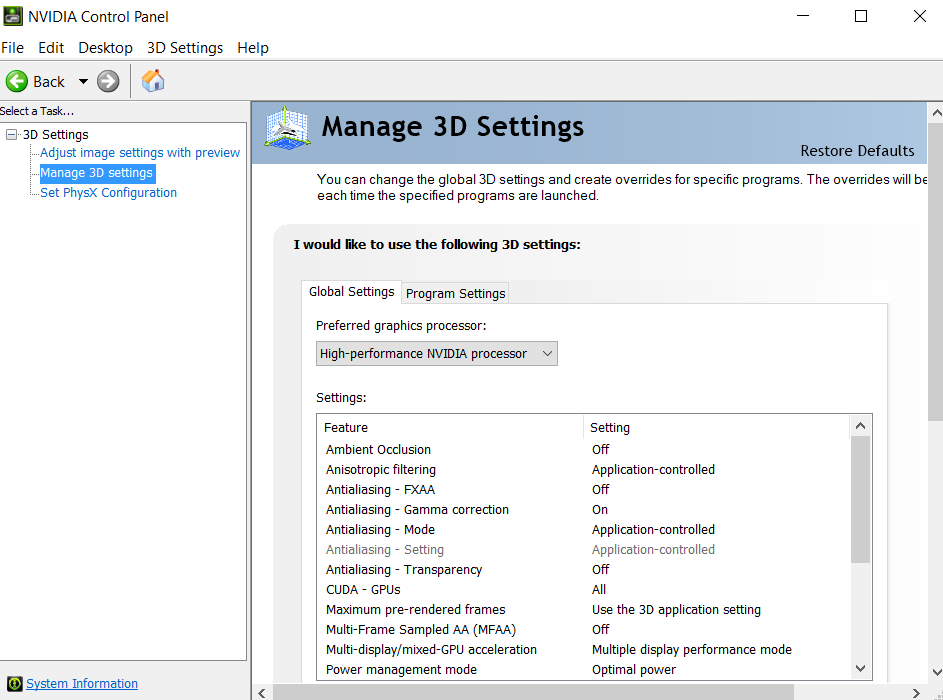The width and height of the screenshot is (943, 700).
Task: Open Preferred graphics processor dropdown
Action: click(437, 354)
